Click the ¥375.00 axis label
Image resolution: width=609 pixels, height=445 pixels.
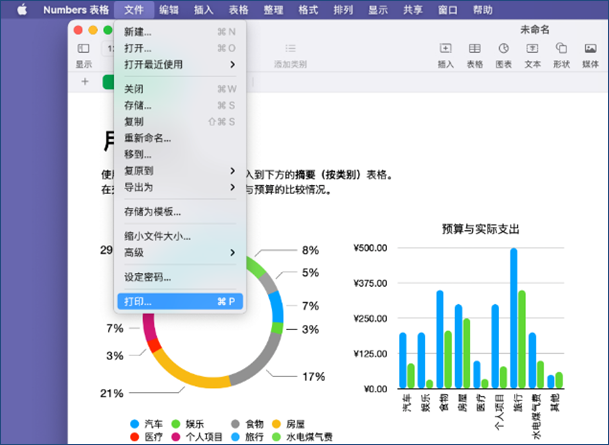370,283
